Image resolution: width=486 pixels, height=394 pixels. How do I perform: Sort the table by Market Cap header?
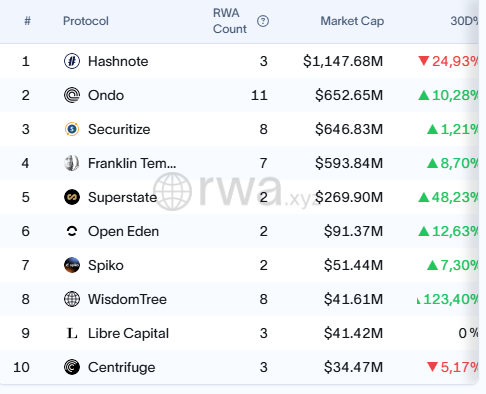[352, 21]
